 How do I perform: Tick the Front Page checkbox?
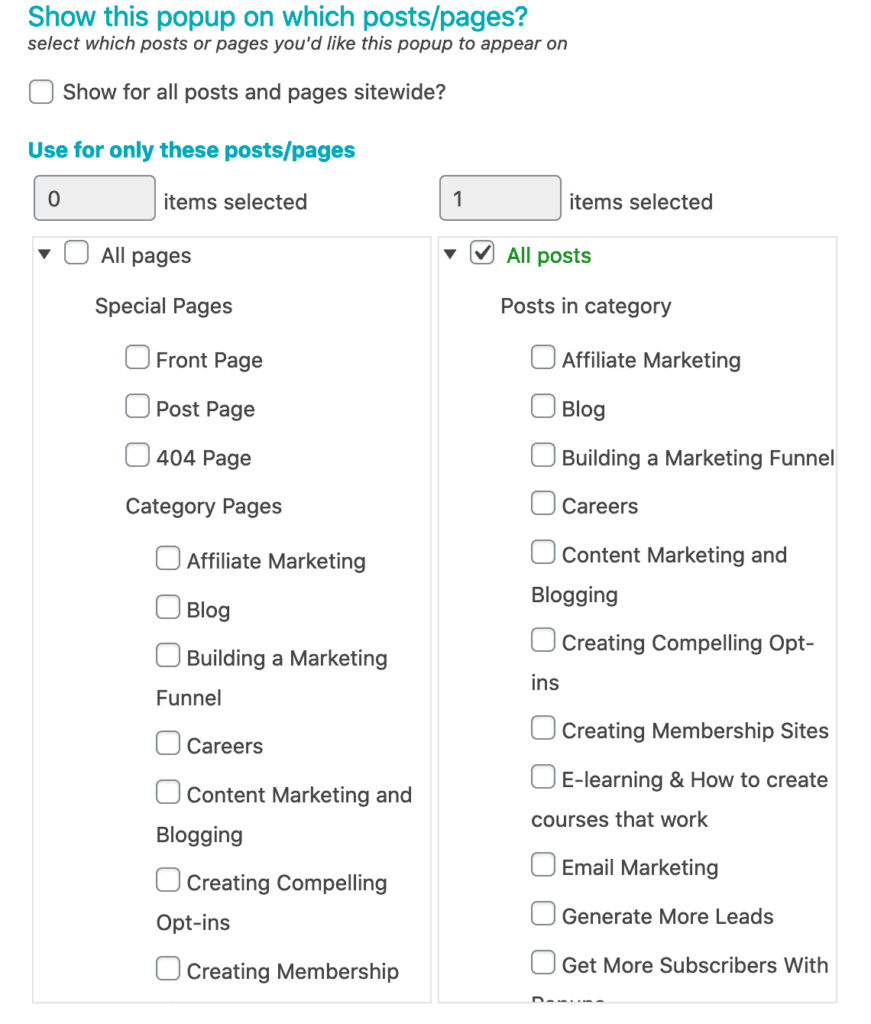click(x=137, y=358)
